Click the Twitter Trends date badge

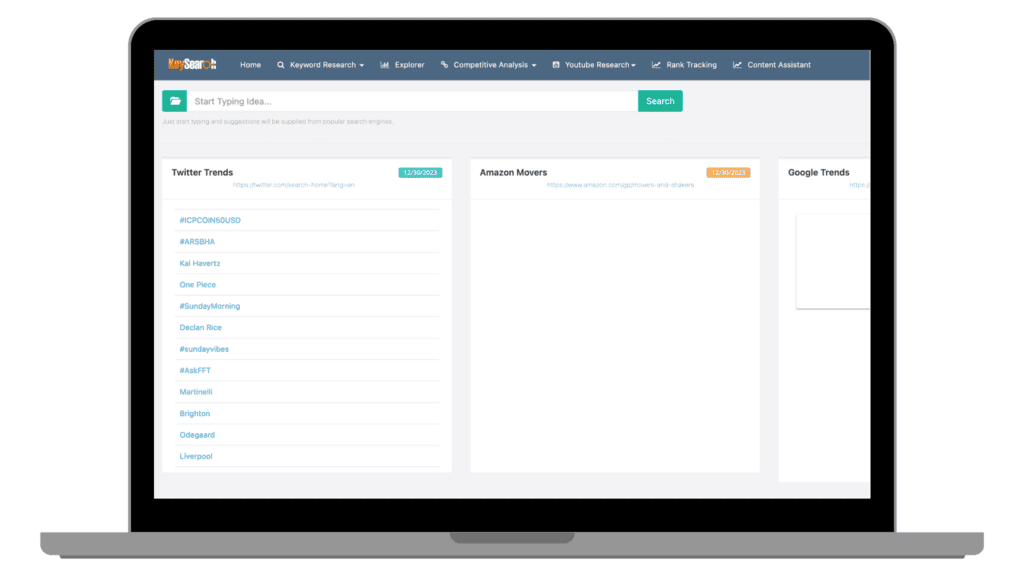tap(420, 172)
